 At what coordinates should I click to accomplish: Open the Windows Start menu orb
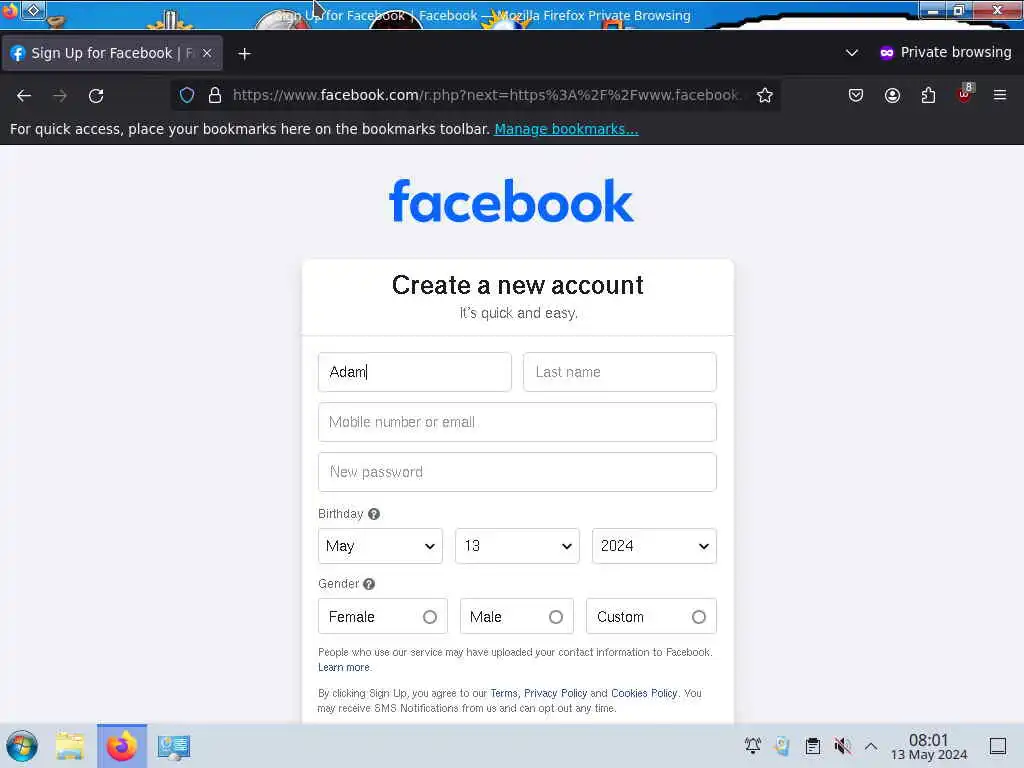coord(22,746)
